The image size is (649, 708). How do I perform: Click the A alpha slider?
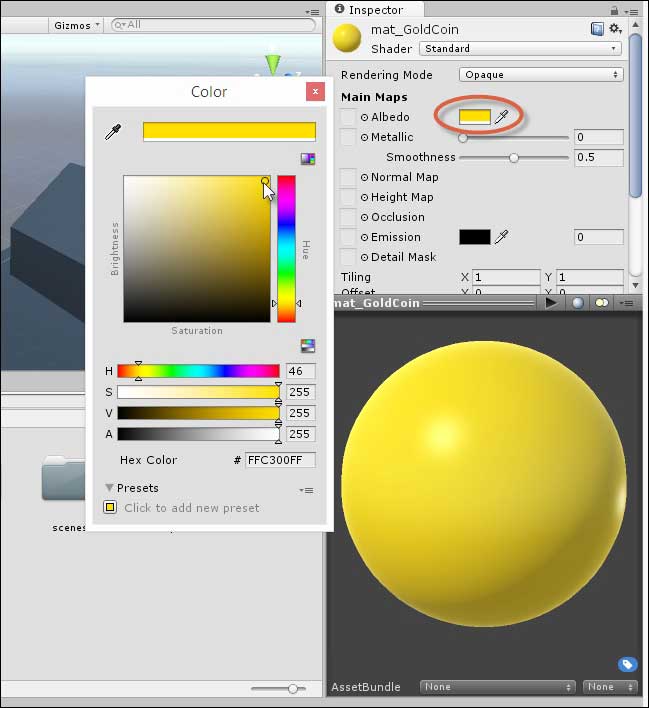[x=198, y=434]
